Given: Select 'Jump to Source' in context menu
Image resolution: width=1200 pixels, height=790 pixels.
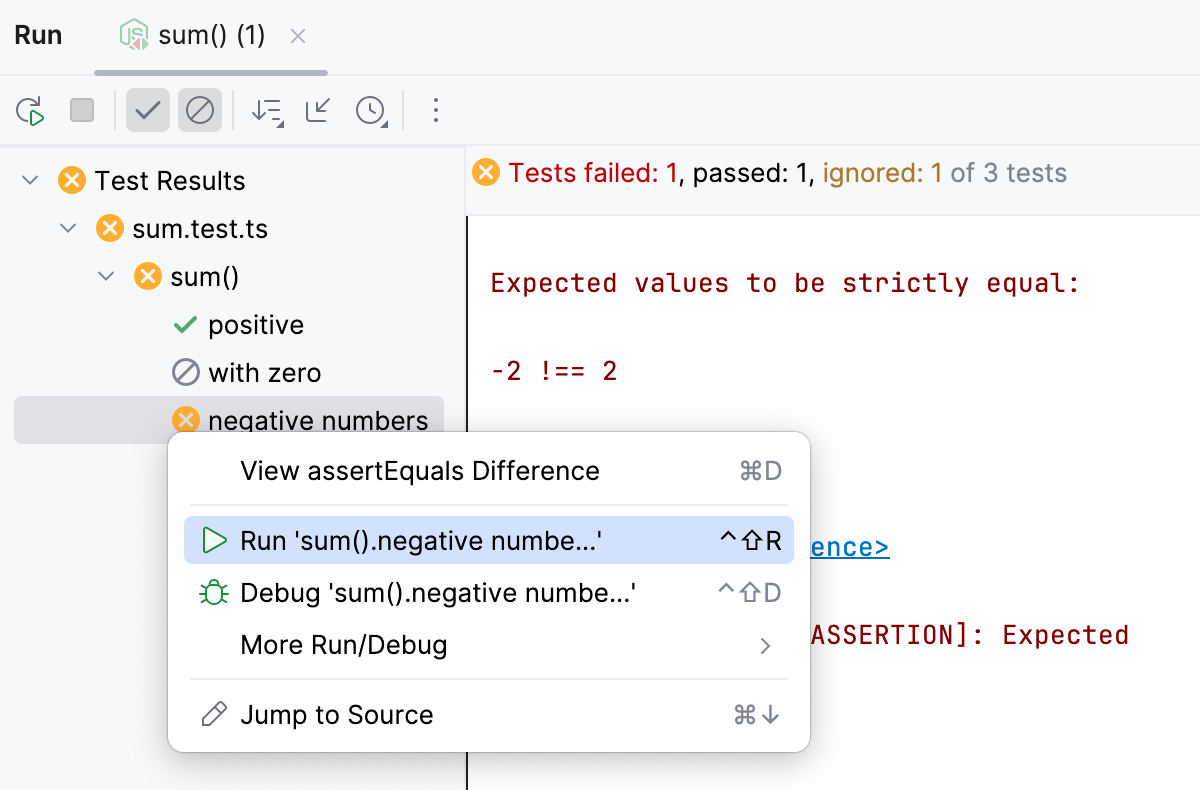Looking at the screenshot, I should pos(336,714).
